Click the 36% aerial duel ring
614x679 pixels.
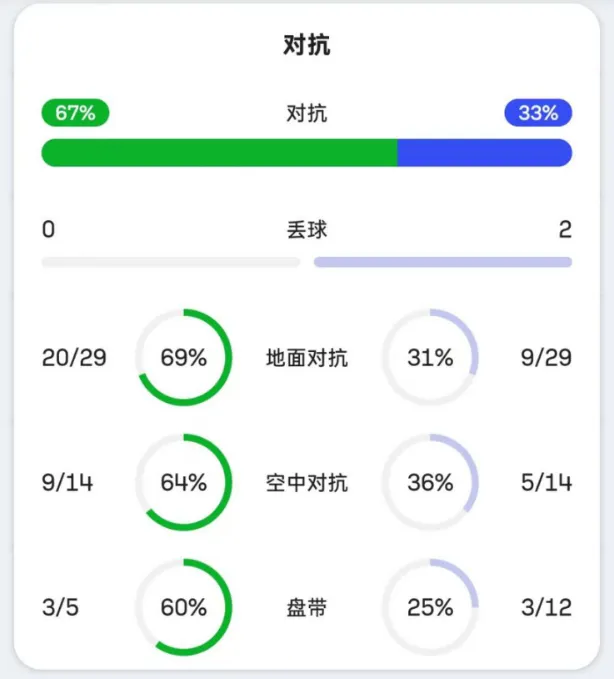click(430, 483)
